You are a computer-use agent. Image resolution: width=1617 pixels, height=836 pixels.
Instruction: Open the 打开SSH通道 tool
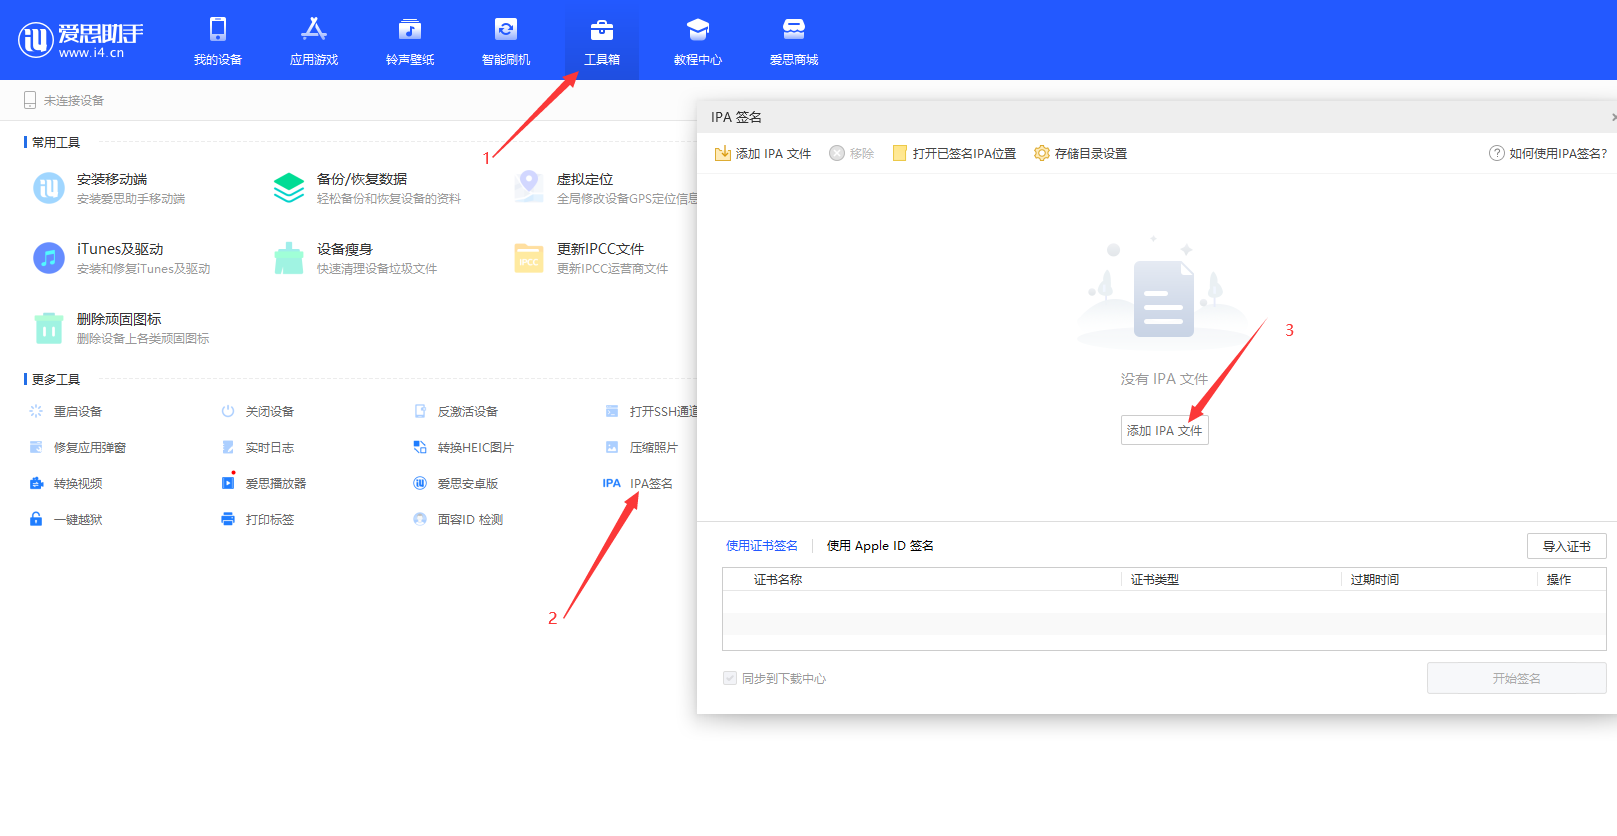[651, 411]
